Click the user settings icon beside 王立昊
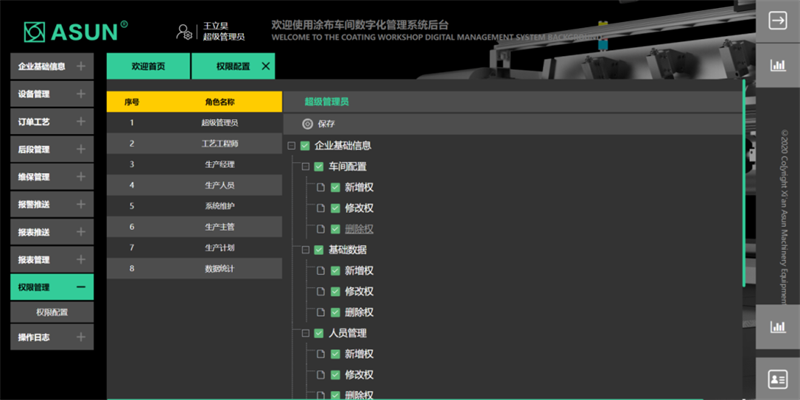This screenshot has width=800, height=400. tap(184, 31)
